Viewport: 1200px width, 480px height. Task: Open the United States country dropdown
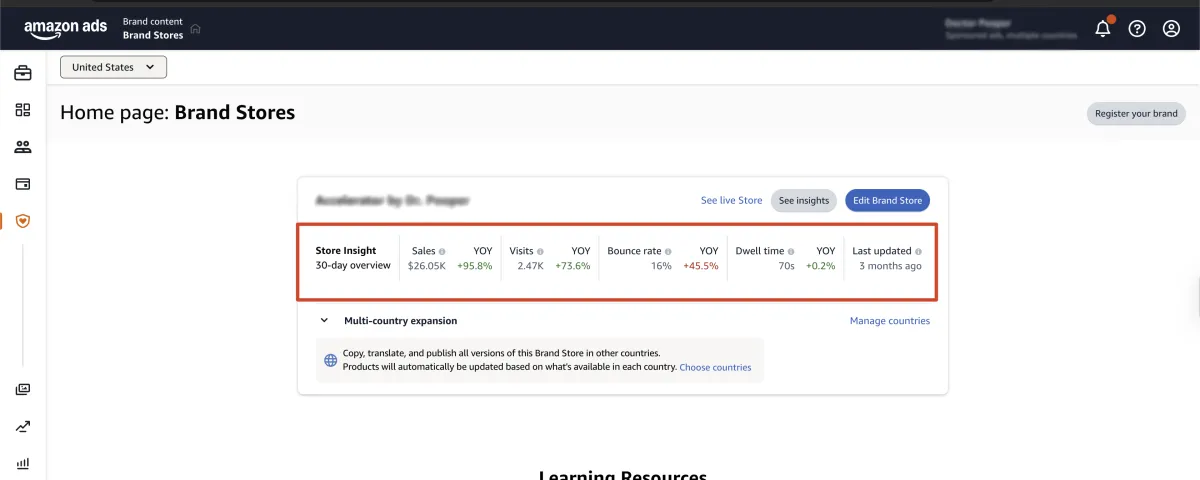114,67
